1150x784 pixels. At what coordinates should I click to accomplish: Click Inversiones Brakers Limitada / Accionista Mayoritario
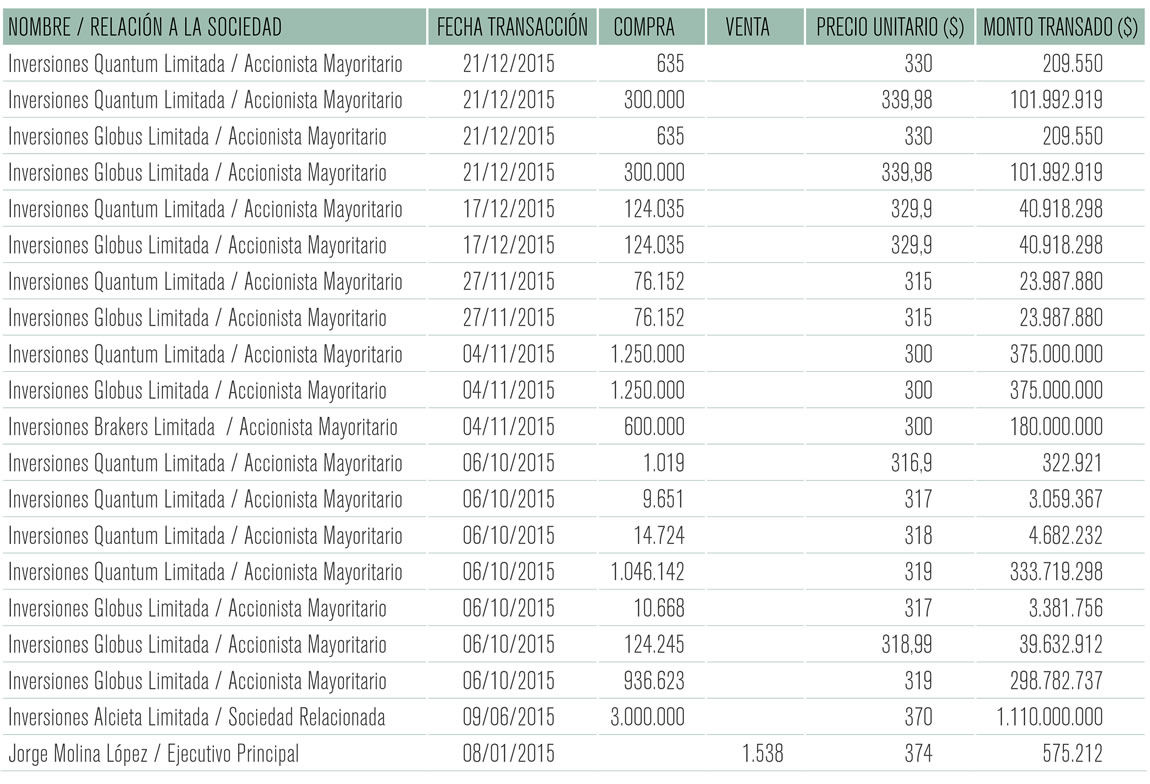(x=202, y=427)
